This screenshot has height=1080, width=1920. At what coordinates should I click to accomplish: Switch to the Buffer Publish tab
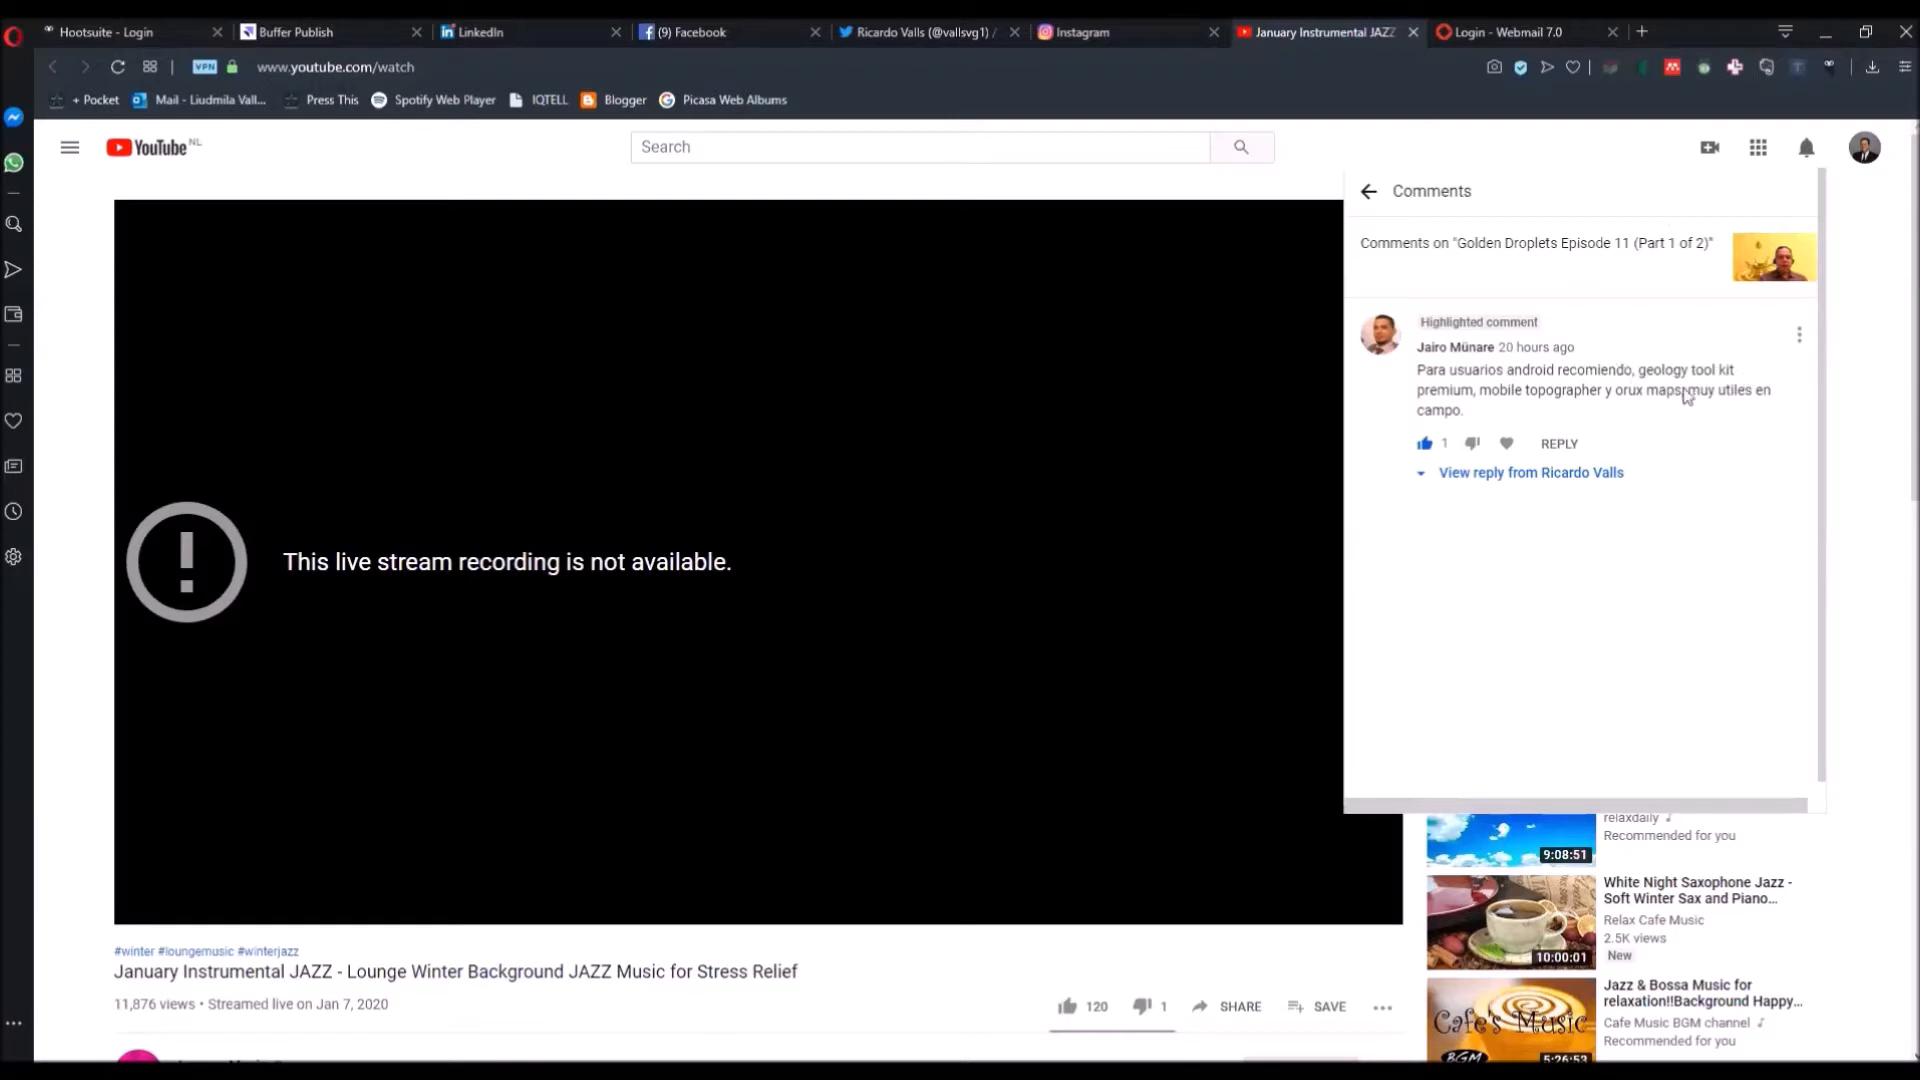click(x=331, y=32)
